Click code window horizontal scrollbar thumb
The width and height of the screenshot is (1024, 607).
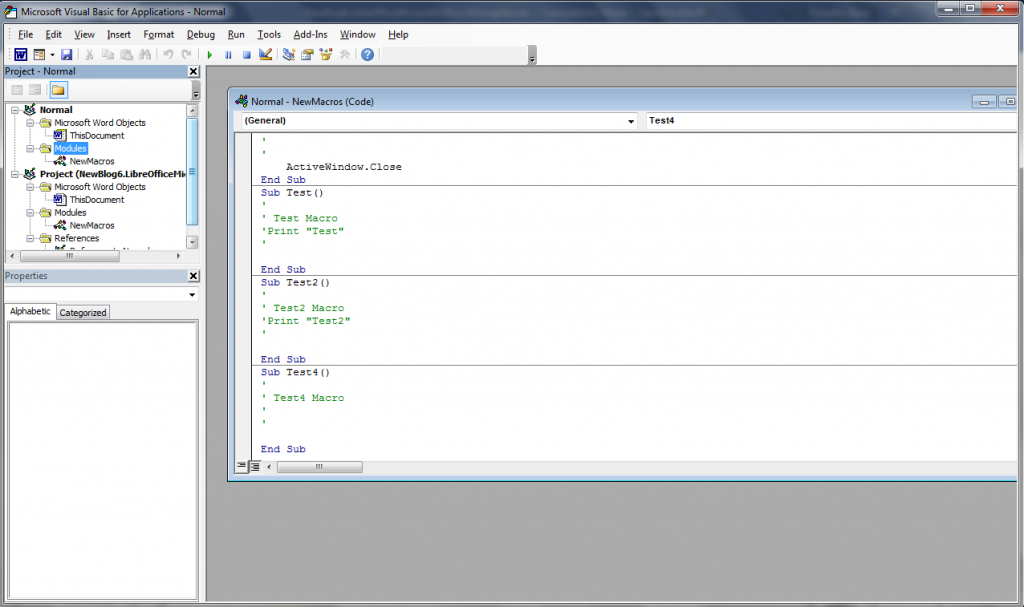[x=319, y=467]
